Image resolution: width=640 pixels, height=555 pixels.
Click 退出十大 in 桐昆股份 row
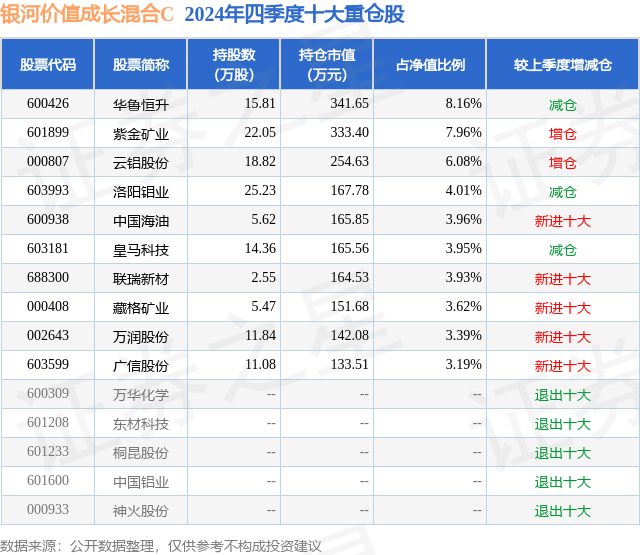[x=563, y=453]
